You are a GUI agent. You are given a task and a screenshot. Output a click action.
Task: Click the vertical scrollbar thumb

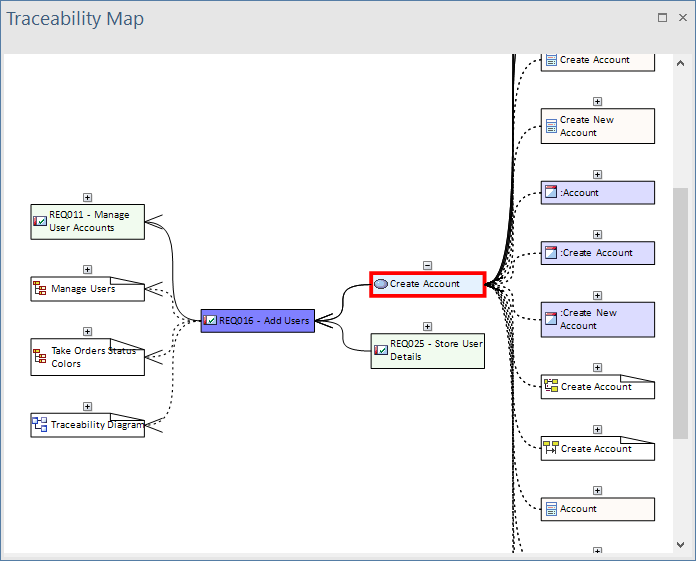point(680,313)
